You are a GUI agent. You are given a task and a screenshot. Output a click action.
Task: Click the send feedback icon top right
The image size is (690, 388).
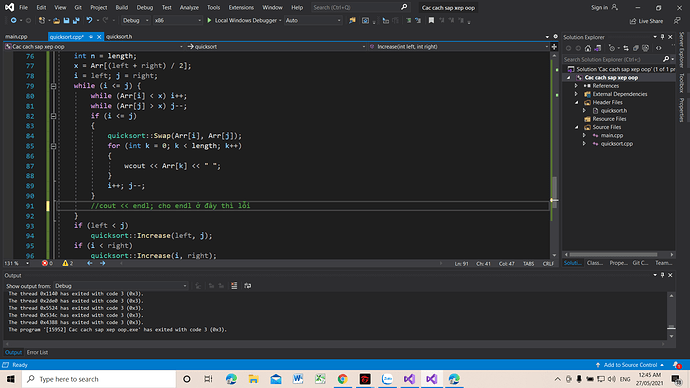[677, 20]
